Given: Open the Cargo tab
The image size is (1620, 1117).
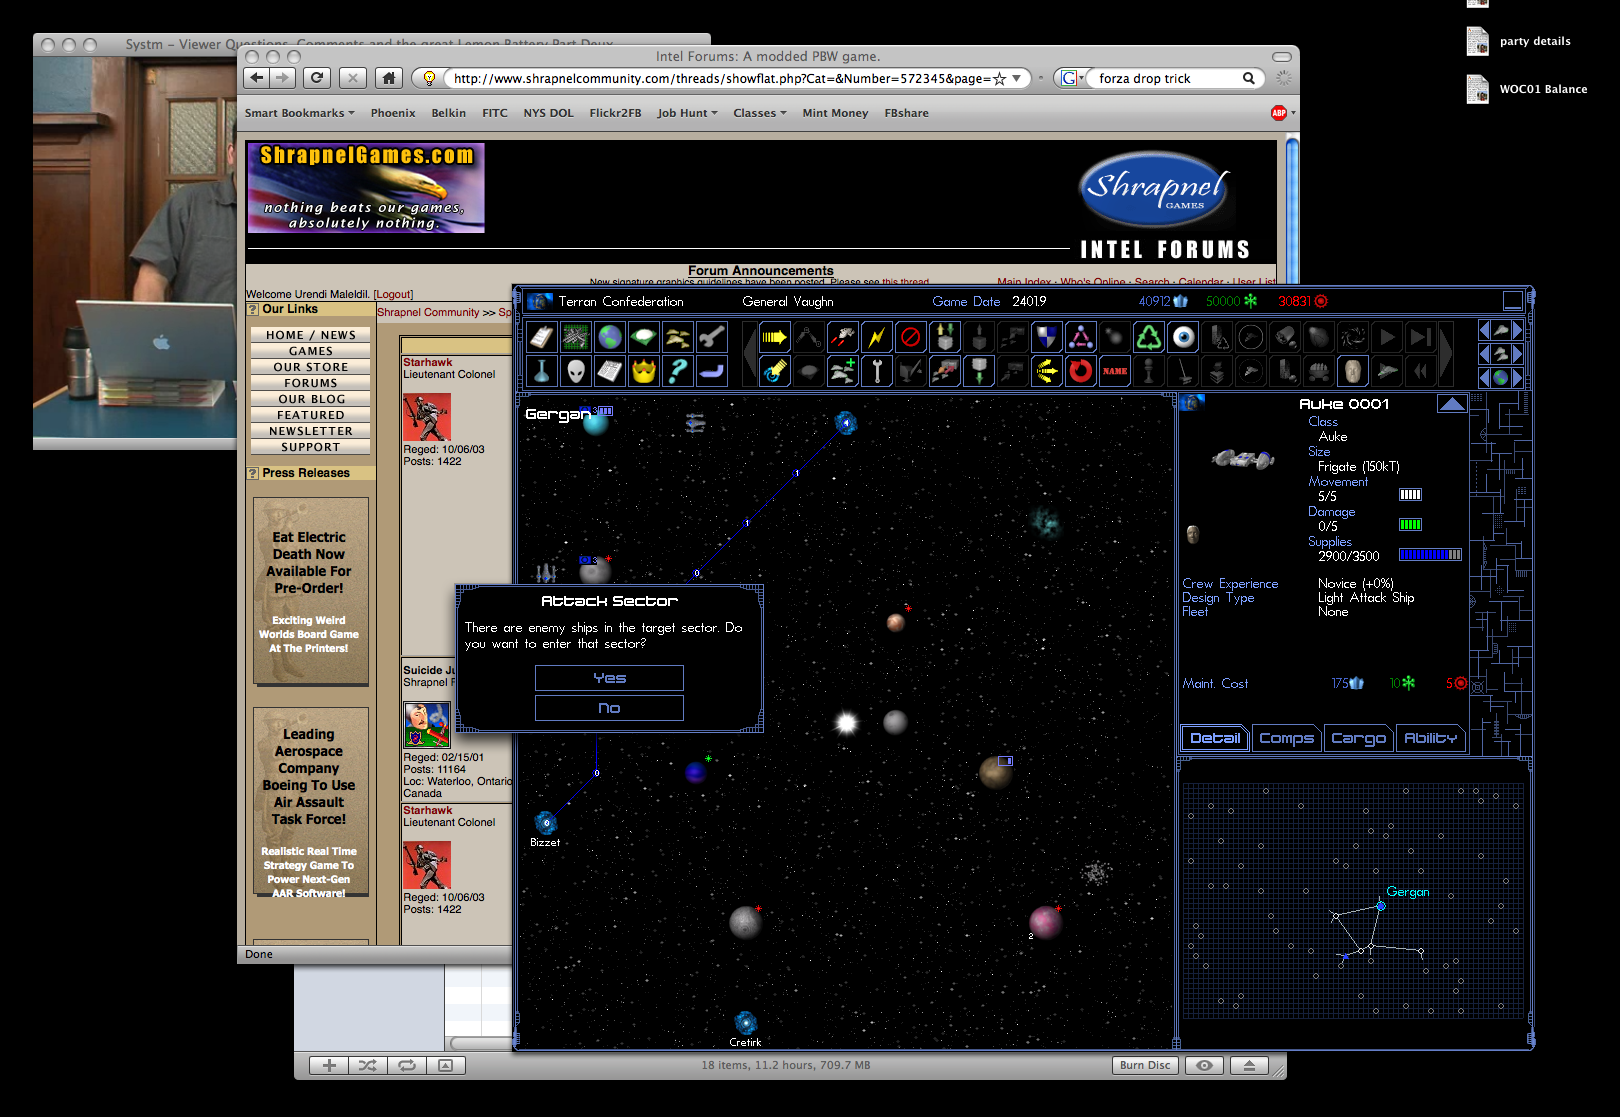Looking at the screenshot, I should pyautogui.click(x=1357, y=738).
